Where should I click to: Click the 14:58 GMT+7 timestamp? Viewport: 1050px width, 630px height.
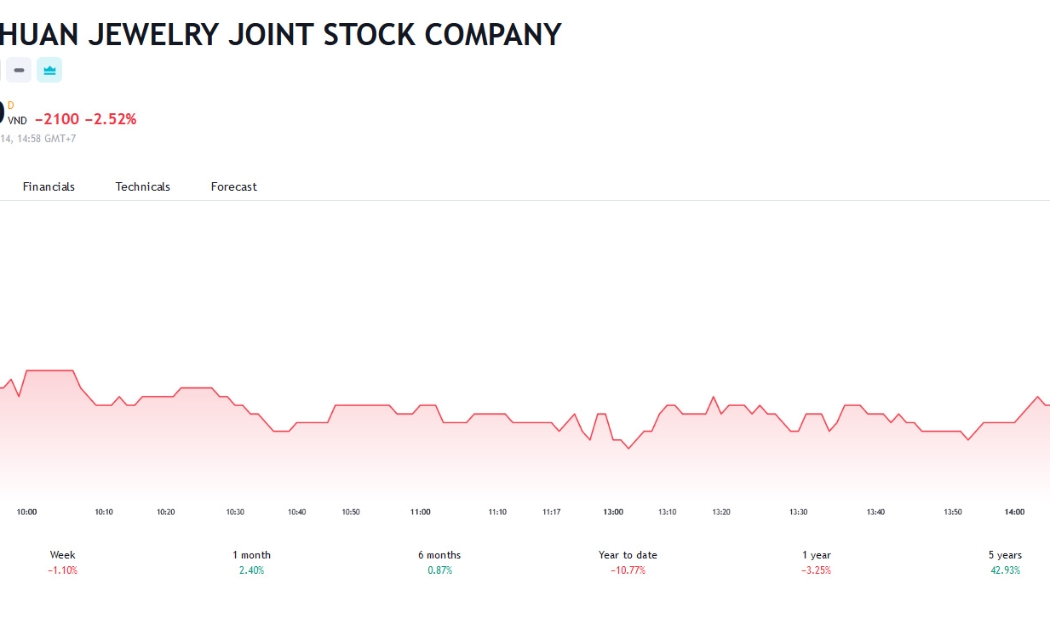coord(46,139)
